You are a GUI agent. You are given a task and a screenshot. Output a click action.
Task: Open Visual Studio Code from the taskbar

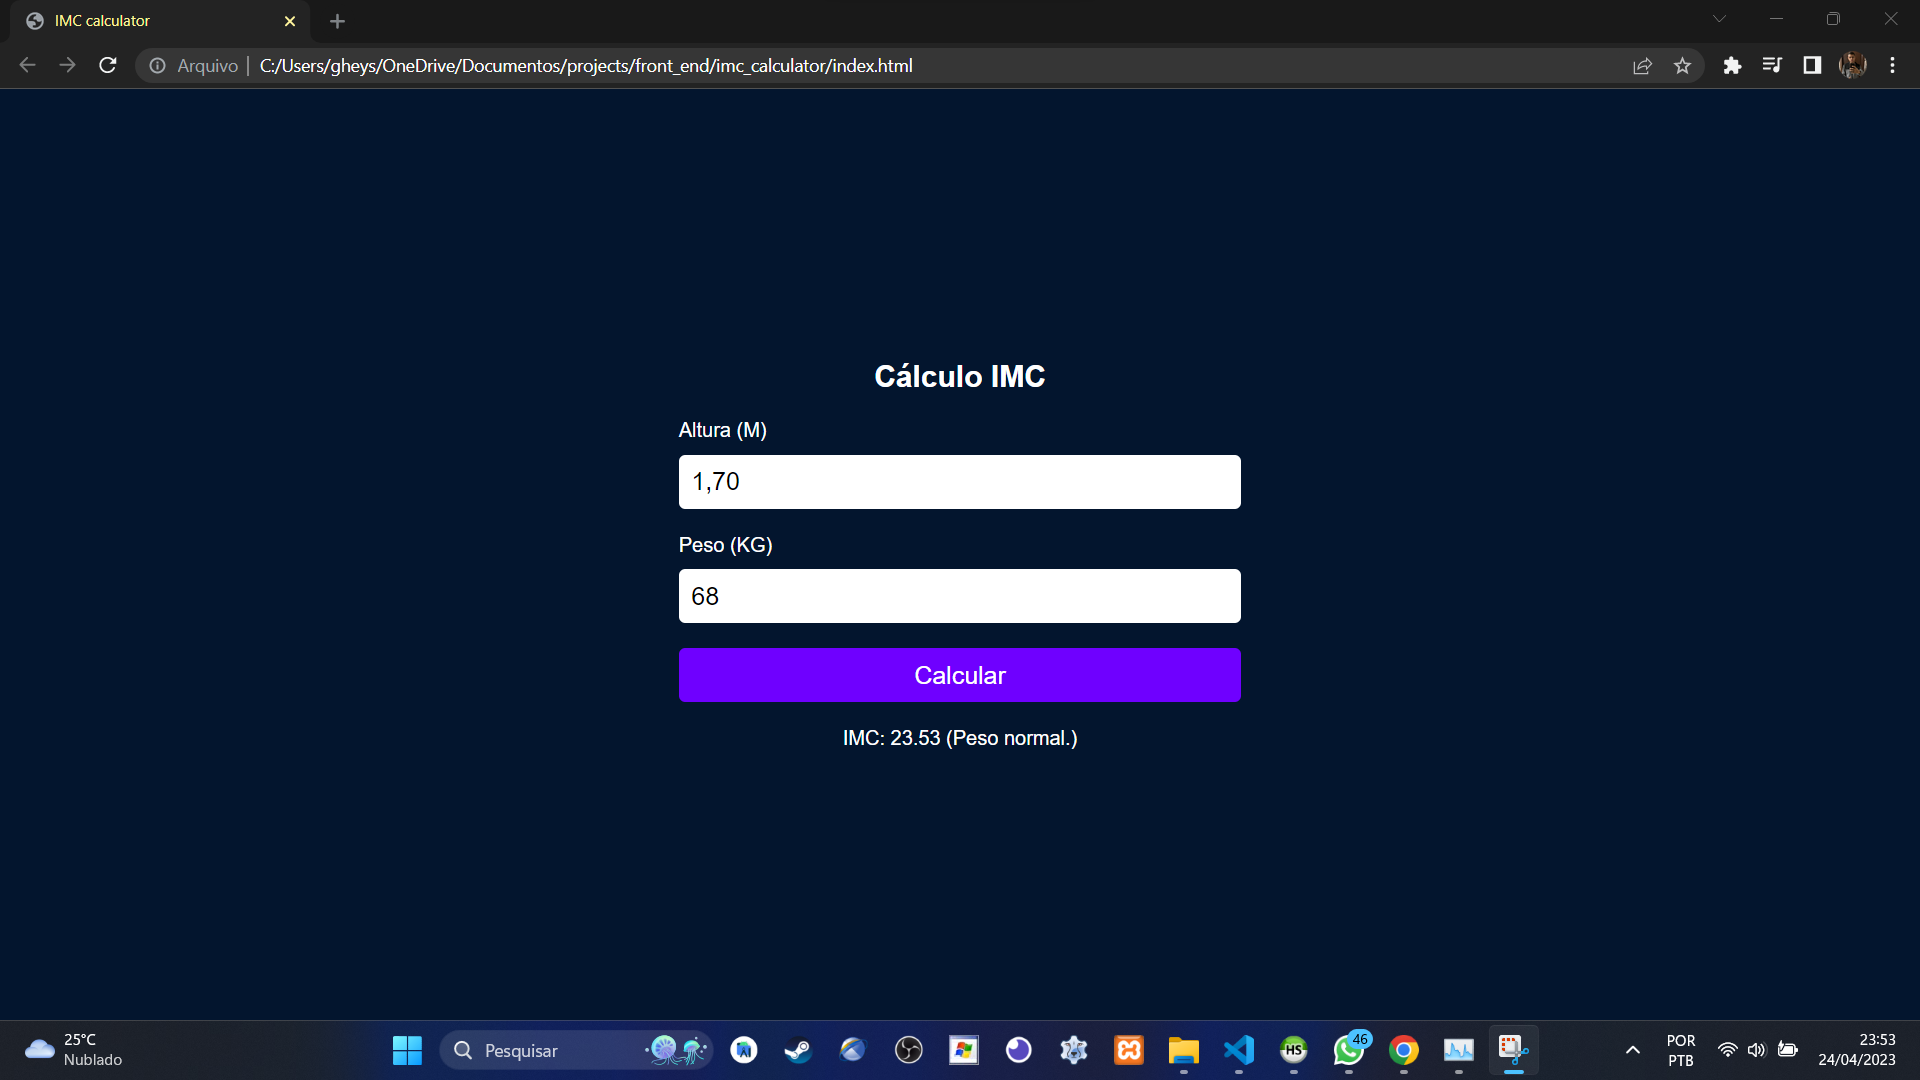point(1239,1050)
